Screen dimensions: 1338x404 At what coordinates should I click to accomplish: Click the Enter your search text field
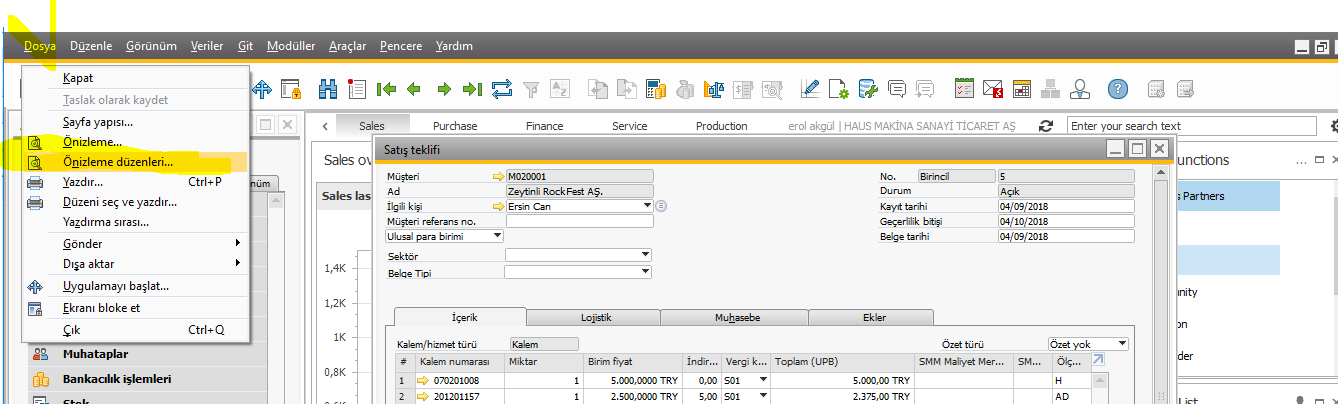coord(1190,126)
